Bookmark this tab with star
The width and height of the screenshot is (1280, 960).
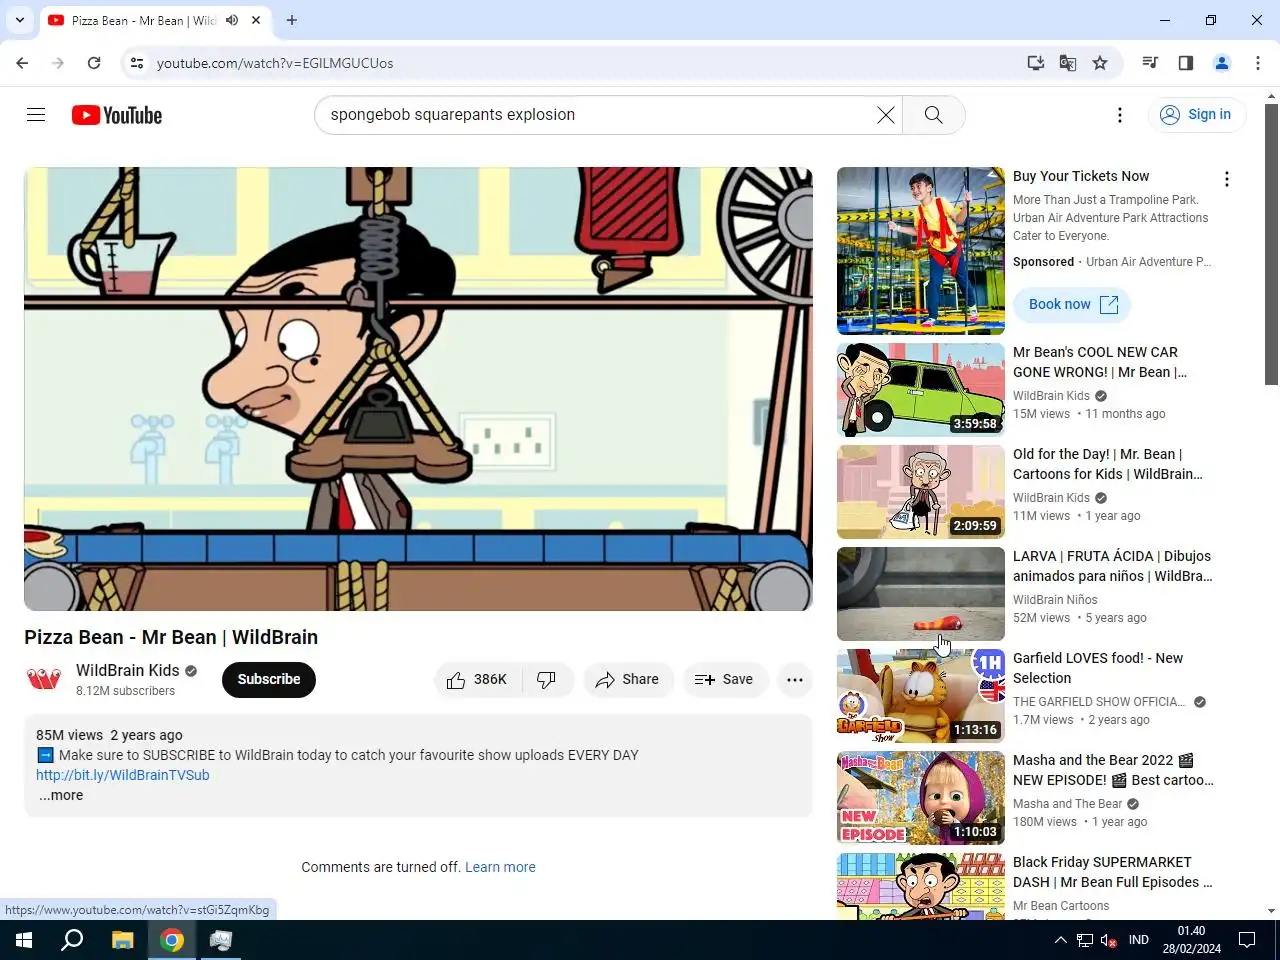coord(1100,63)
